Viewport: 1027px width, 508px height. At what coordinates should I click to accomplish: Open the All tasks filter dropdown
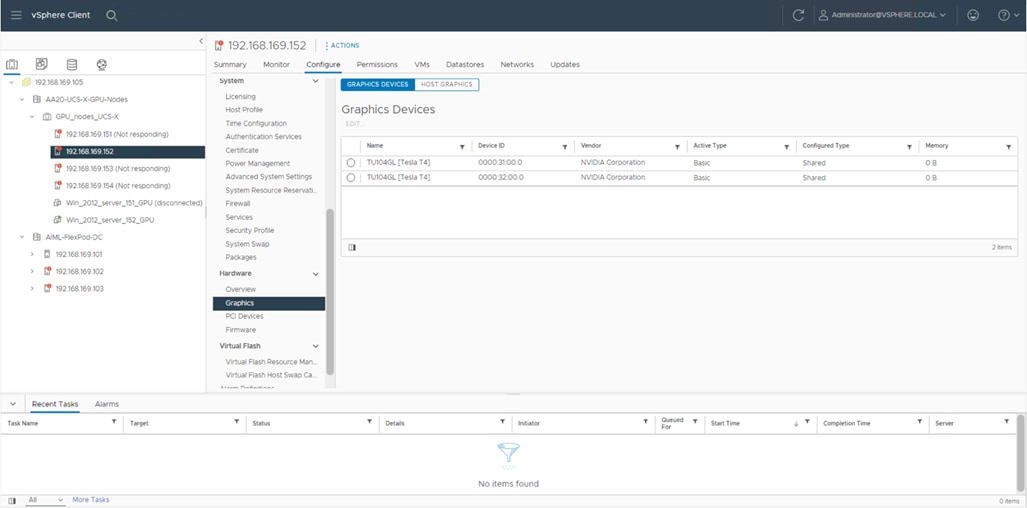point(46,500)
